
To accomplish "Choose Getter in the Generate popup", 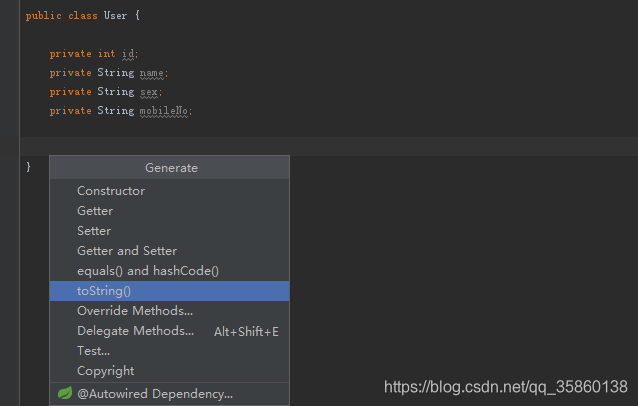I will (169, 211).
